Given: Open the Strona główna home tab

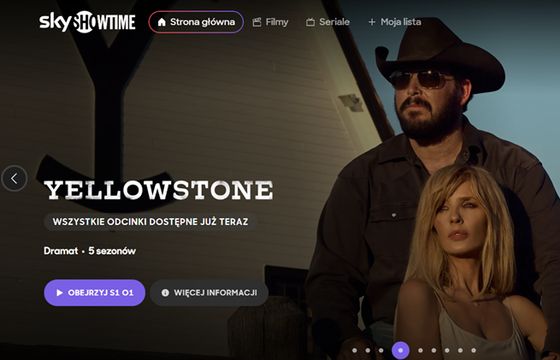Looking at the screenshot, I should click(x=196, y=22).
